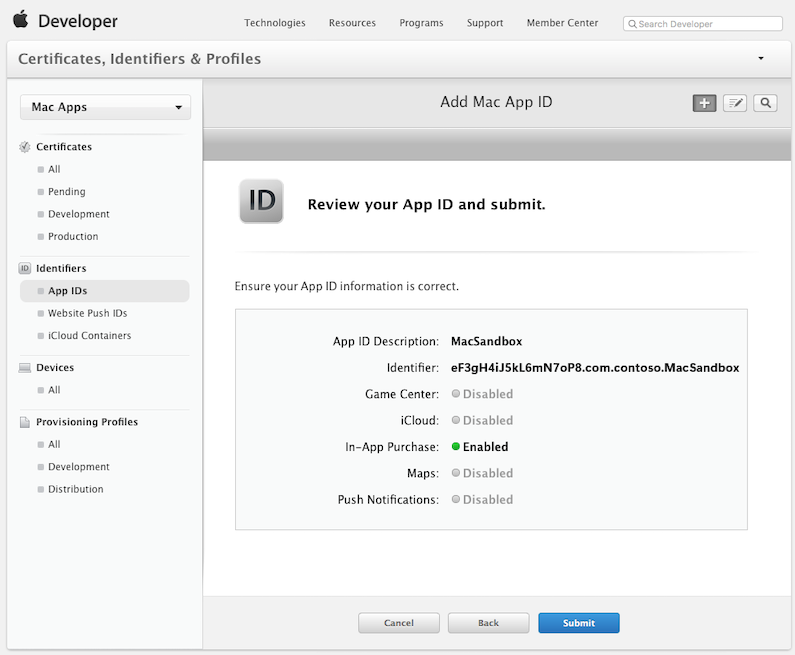Click the Identifiers ID icon in sidebar
The width and height of the screenshot is (795, 655).
[25, 269]
